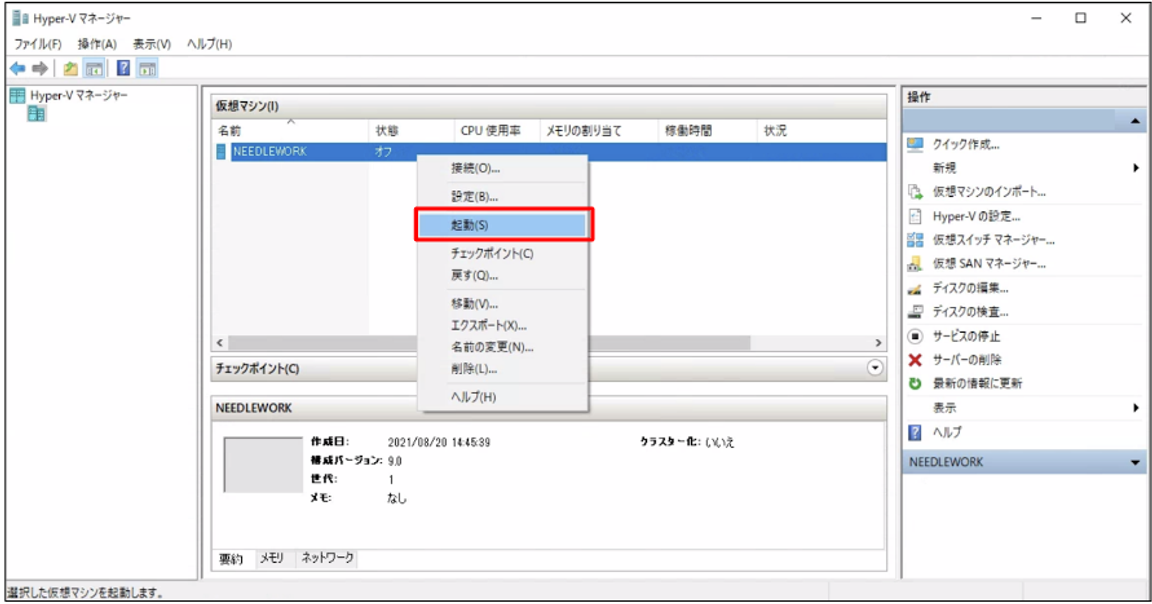Click the サービスの停止 action link
Screen dimensions: 1152x604
(966, 337)
